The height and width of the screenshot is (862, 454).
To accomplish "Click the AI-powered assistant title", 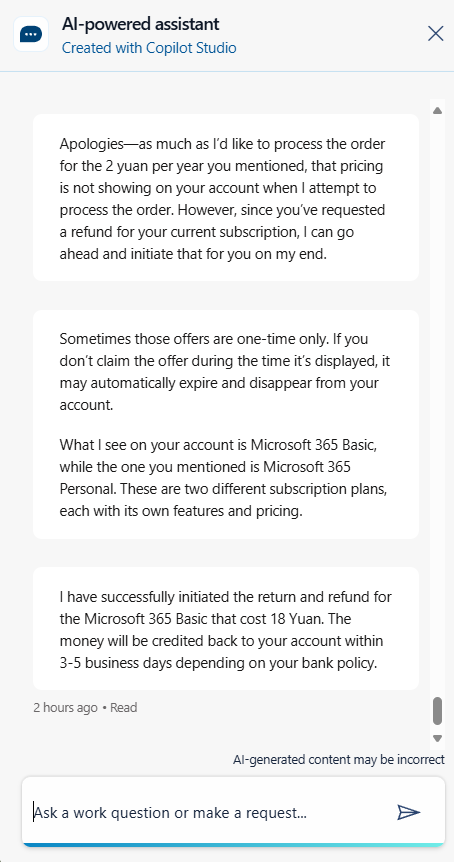I will click(140, 24).
